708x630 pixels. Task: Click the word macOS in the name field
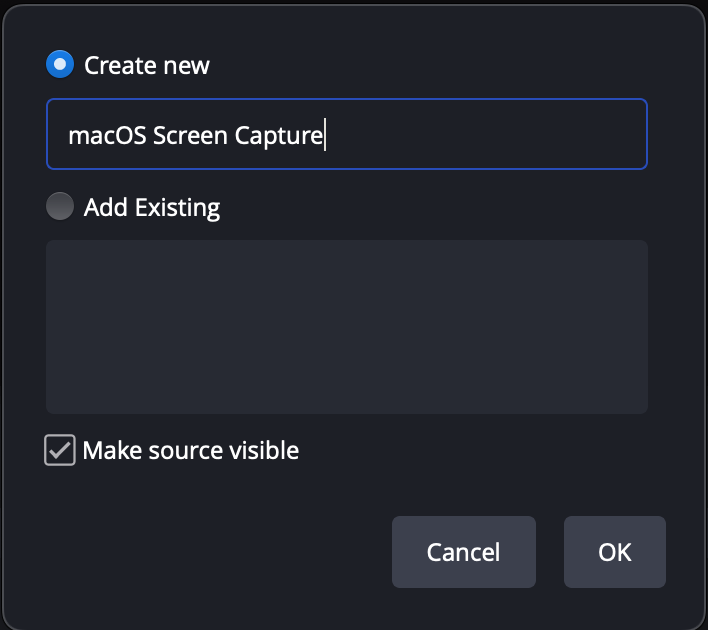point(107,135)
